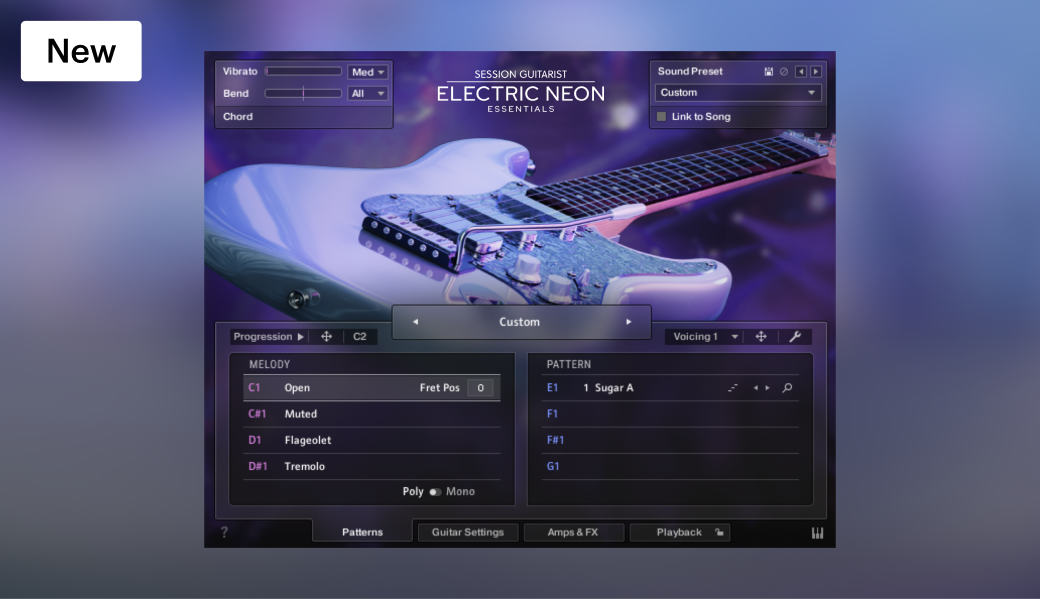Open the Custom song preset browser
Image resolution: width=1040 pixels, height=599 pixels.
(x=519, y=322)
